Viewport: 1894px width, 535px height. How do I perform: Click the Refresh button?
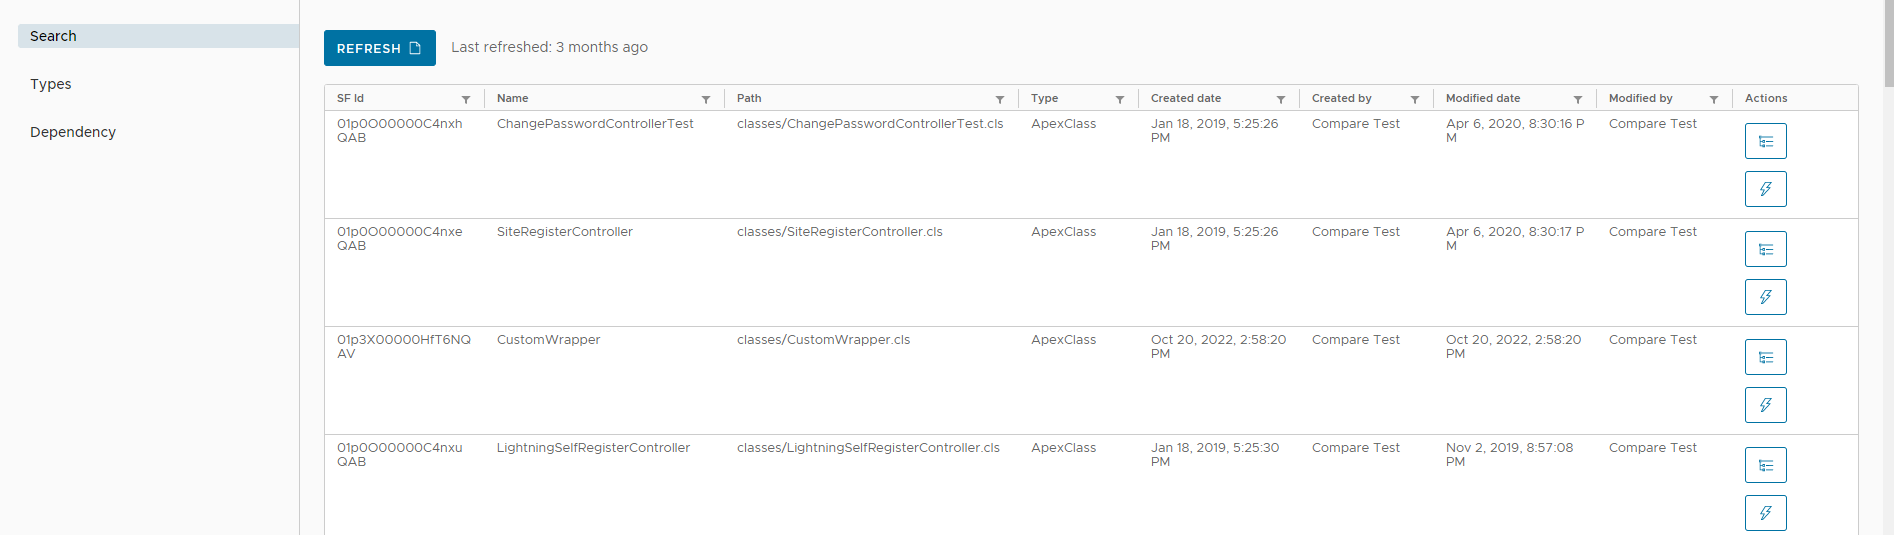[379, 48]
